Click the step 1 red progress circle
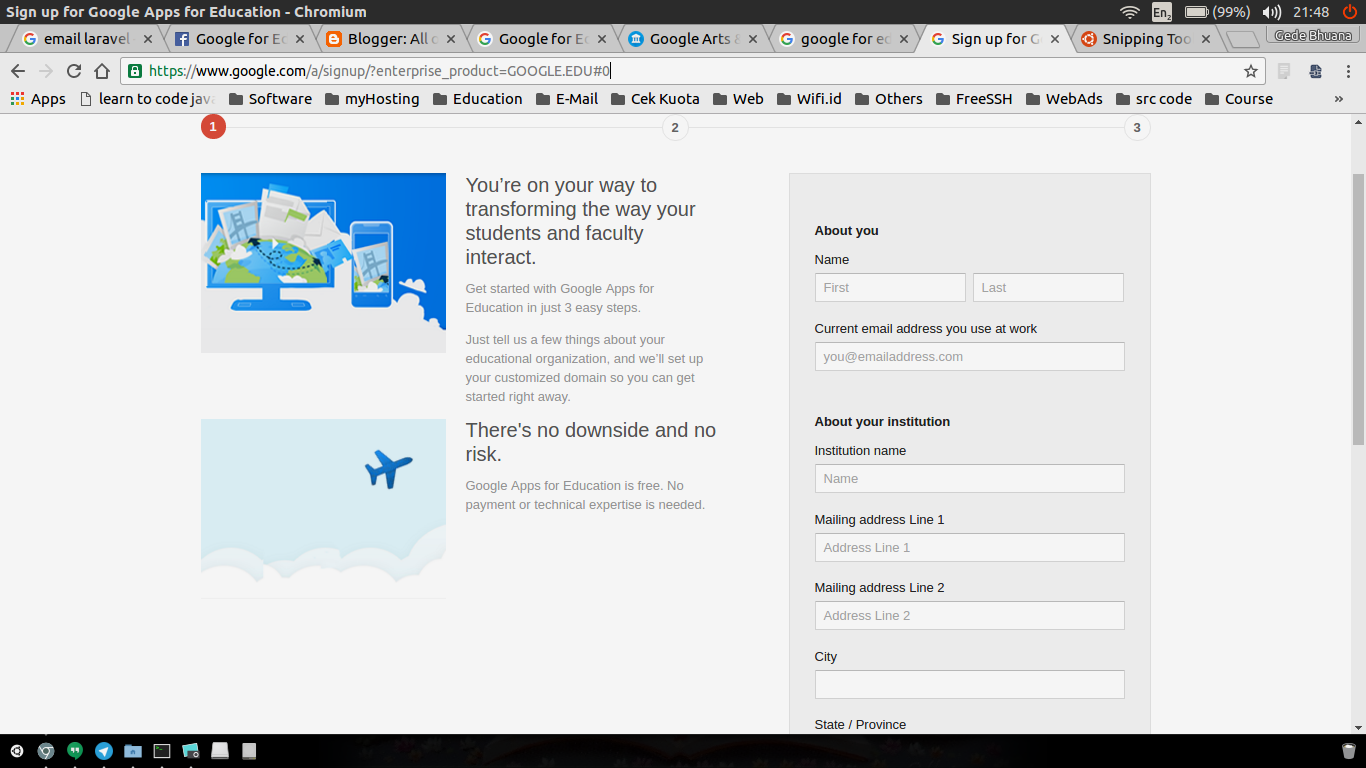This screenshot has width=1366, height=768. point(213,127)
